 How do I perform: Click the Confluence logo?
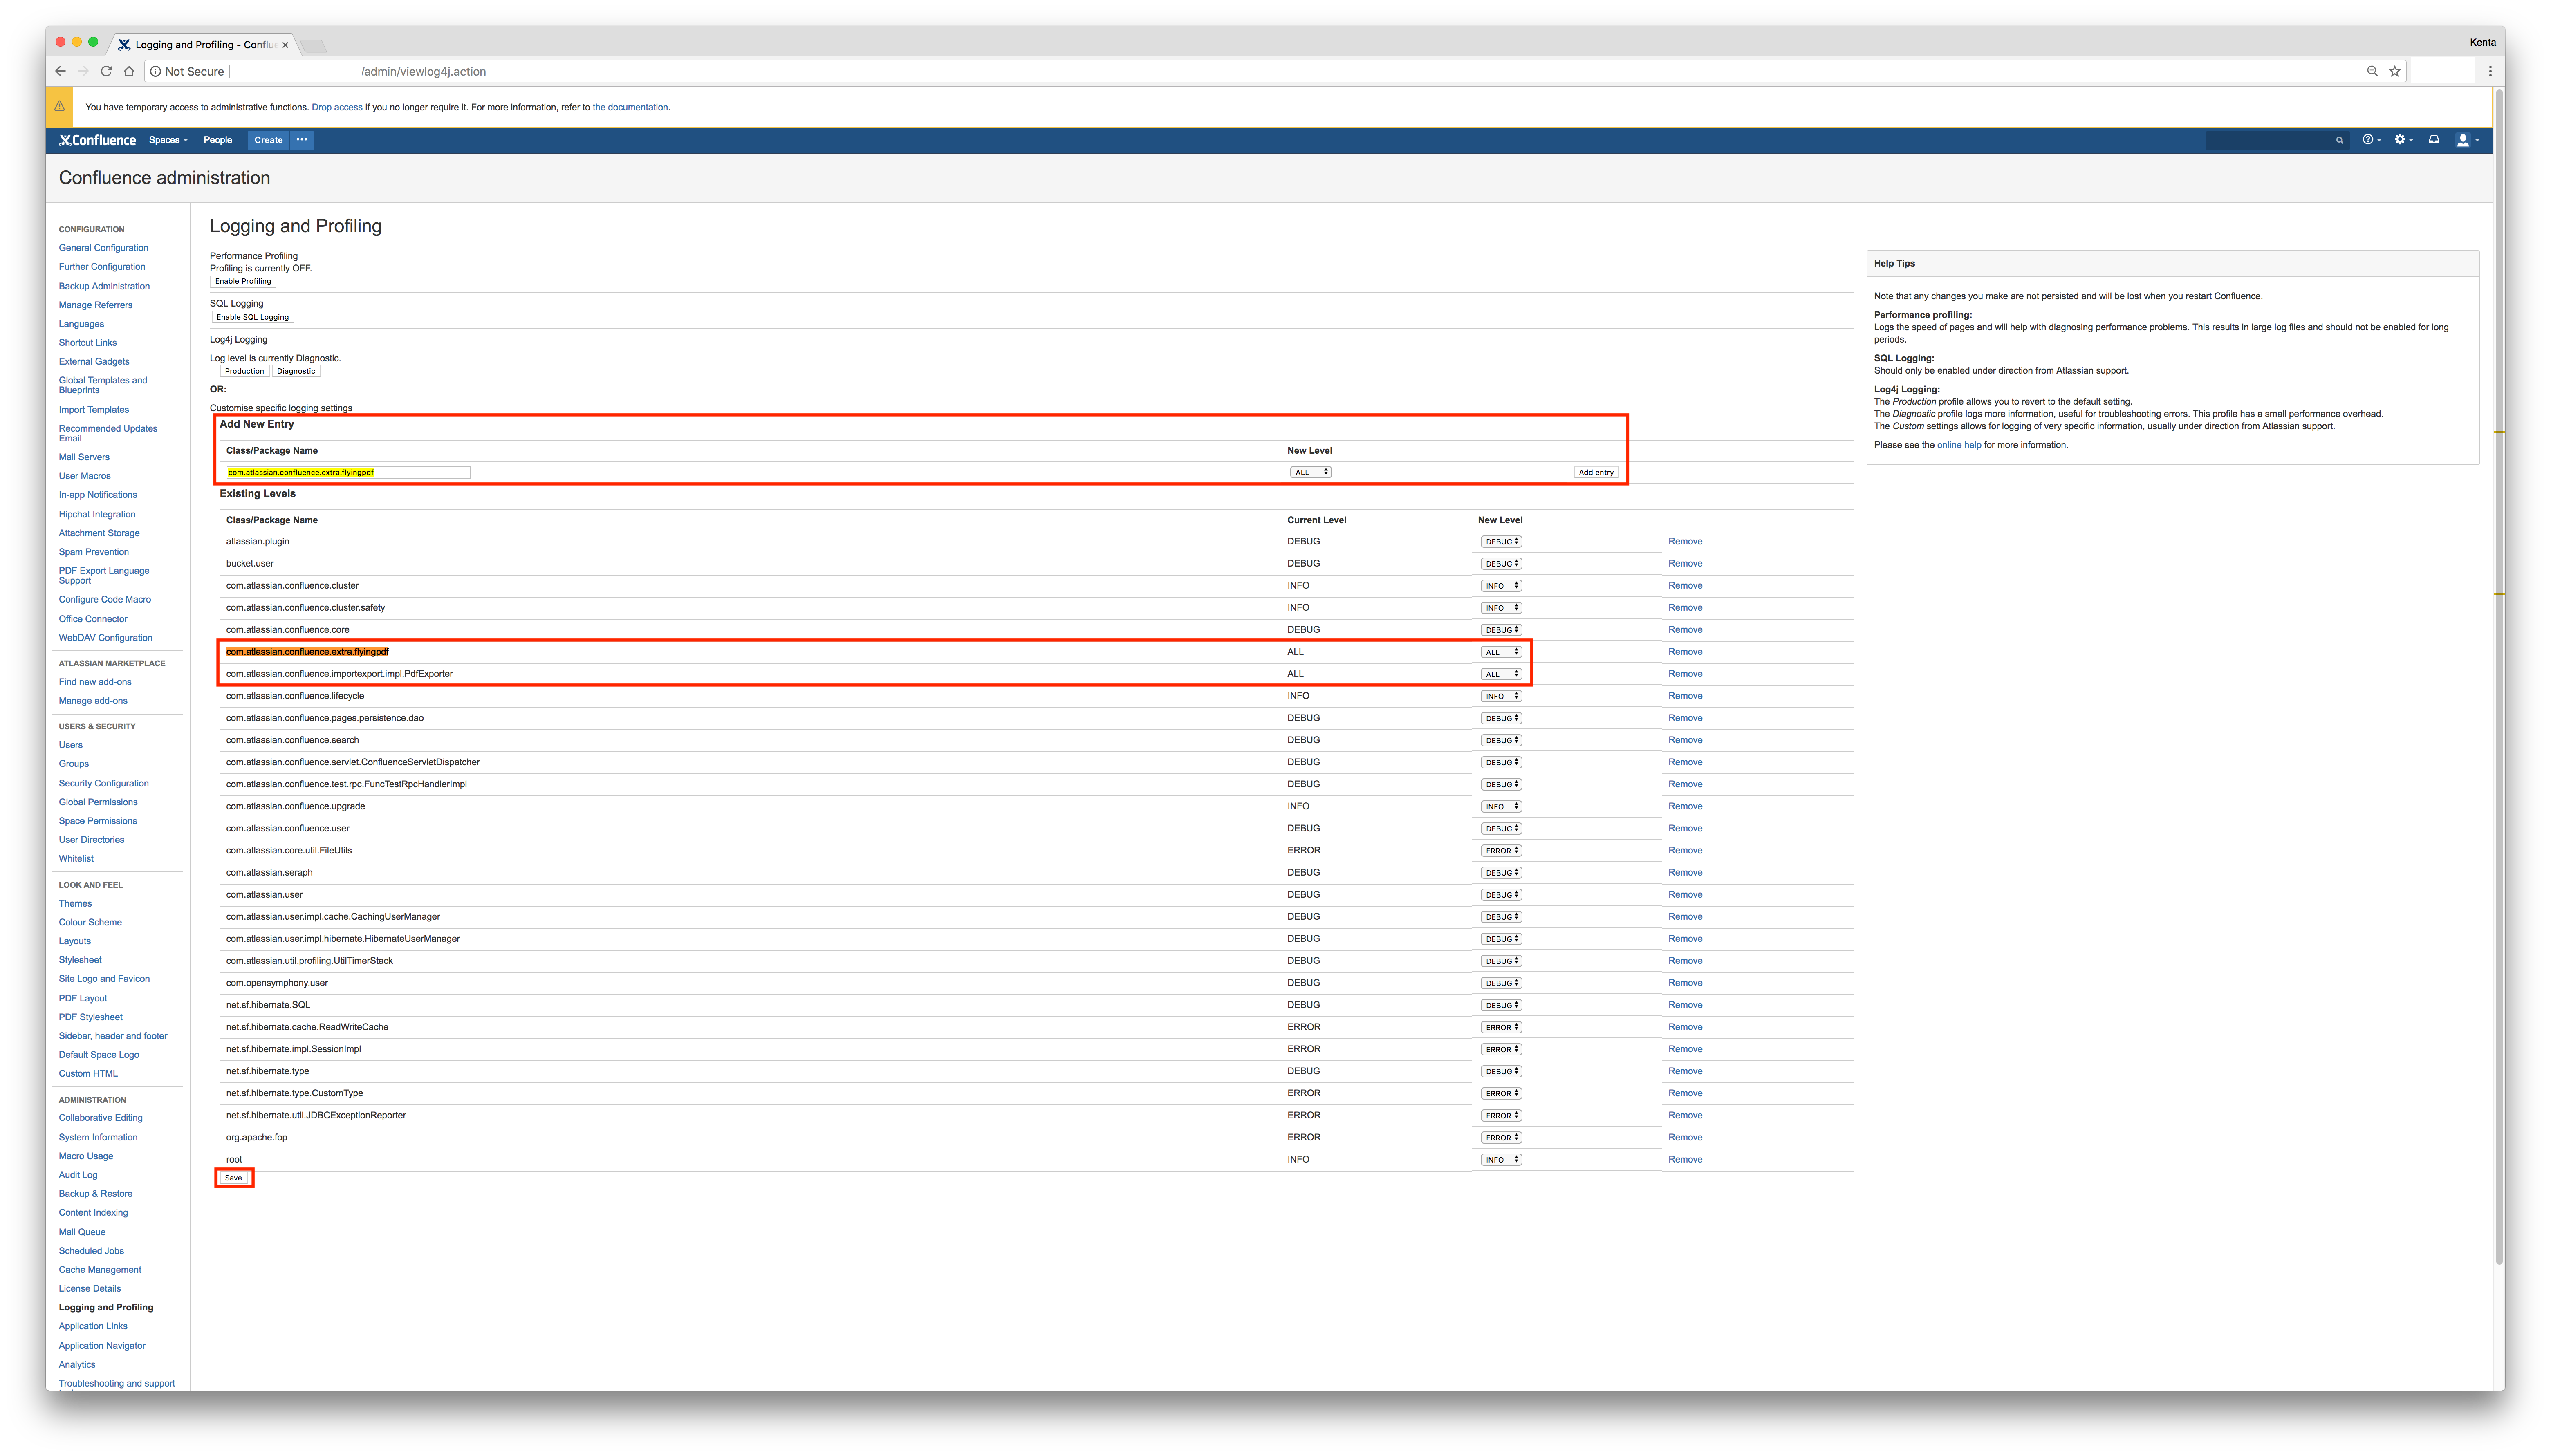click(x=97, y=140)
